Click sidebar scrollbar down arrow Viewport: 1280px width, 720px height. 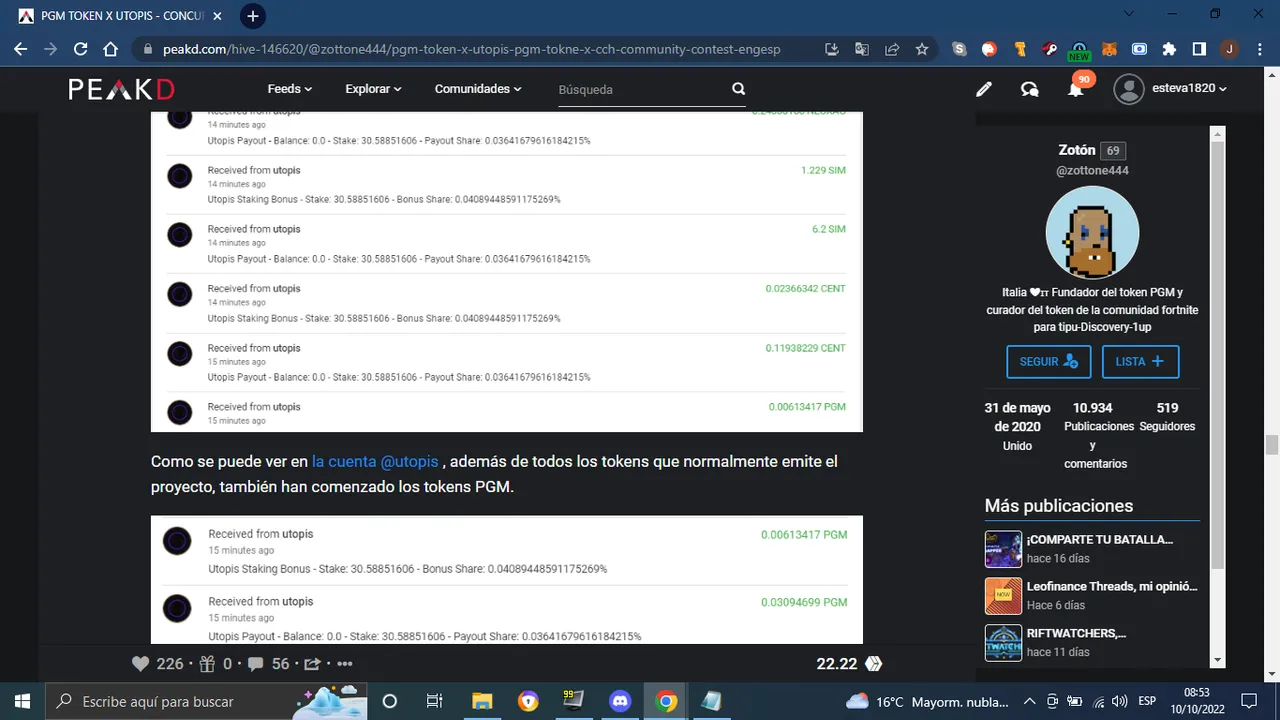click(1217, 660)
